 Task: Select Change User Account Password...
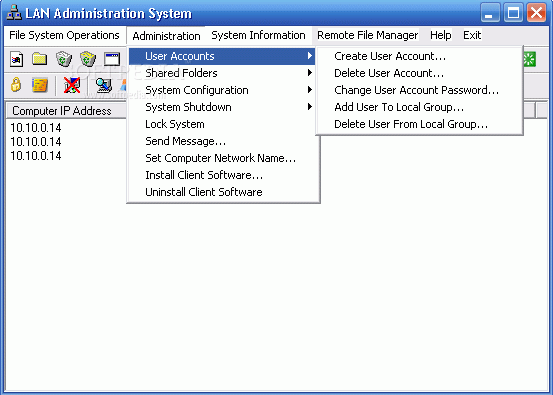coord(419,90)
